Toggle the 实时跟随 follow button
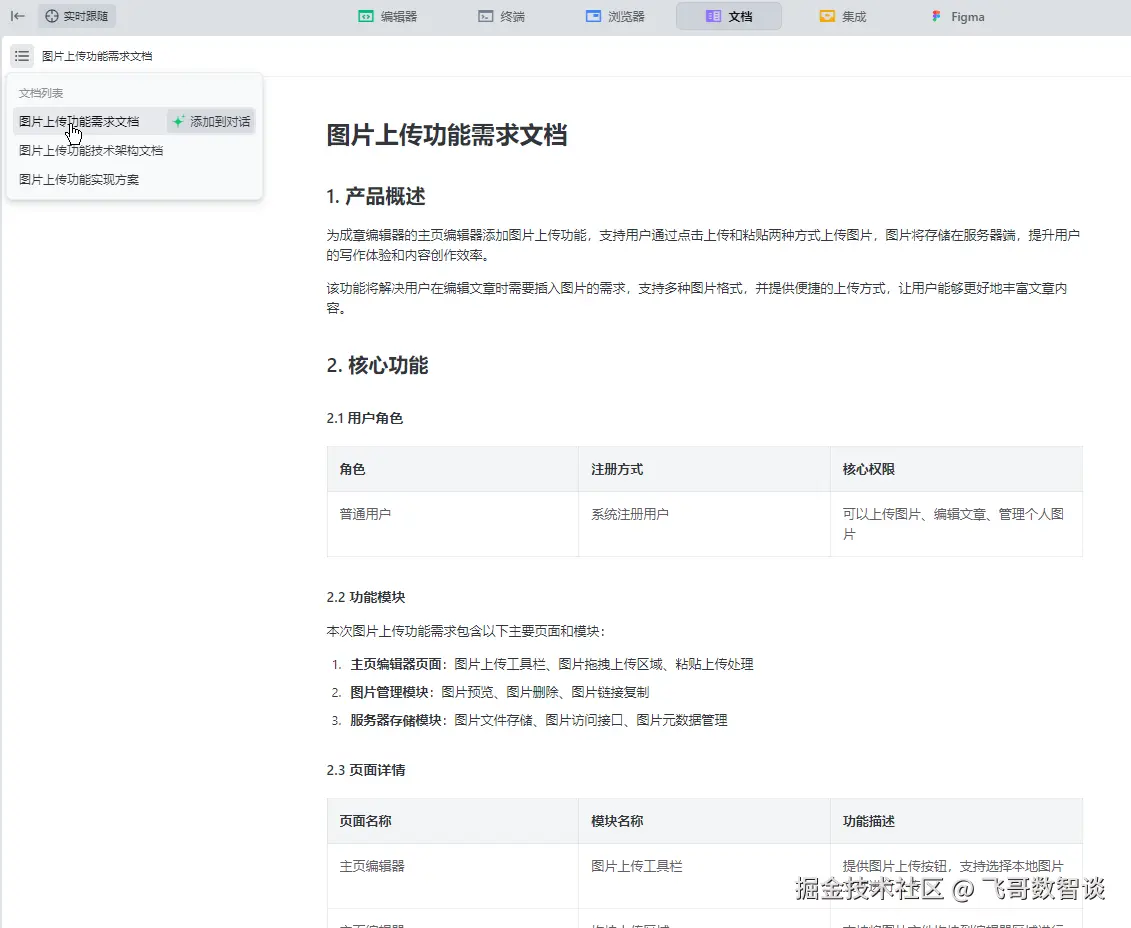This screenshot has width=1131, height=928. tap(77, 16)
